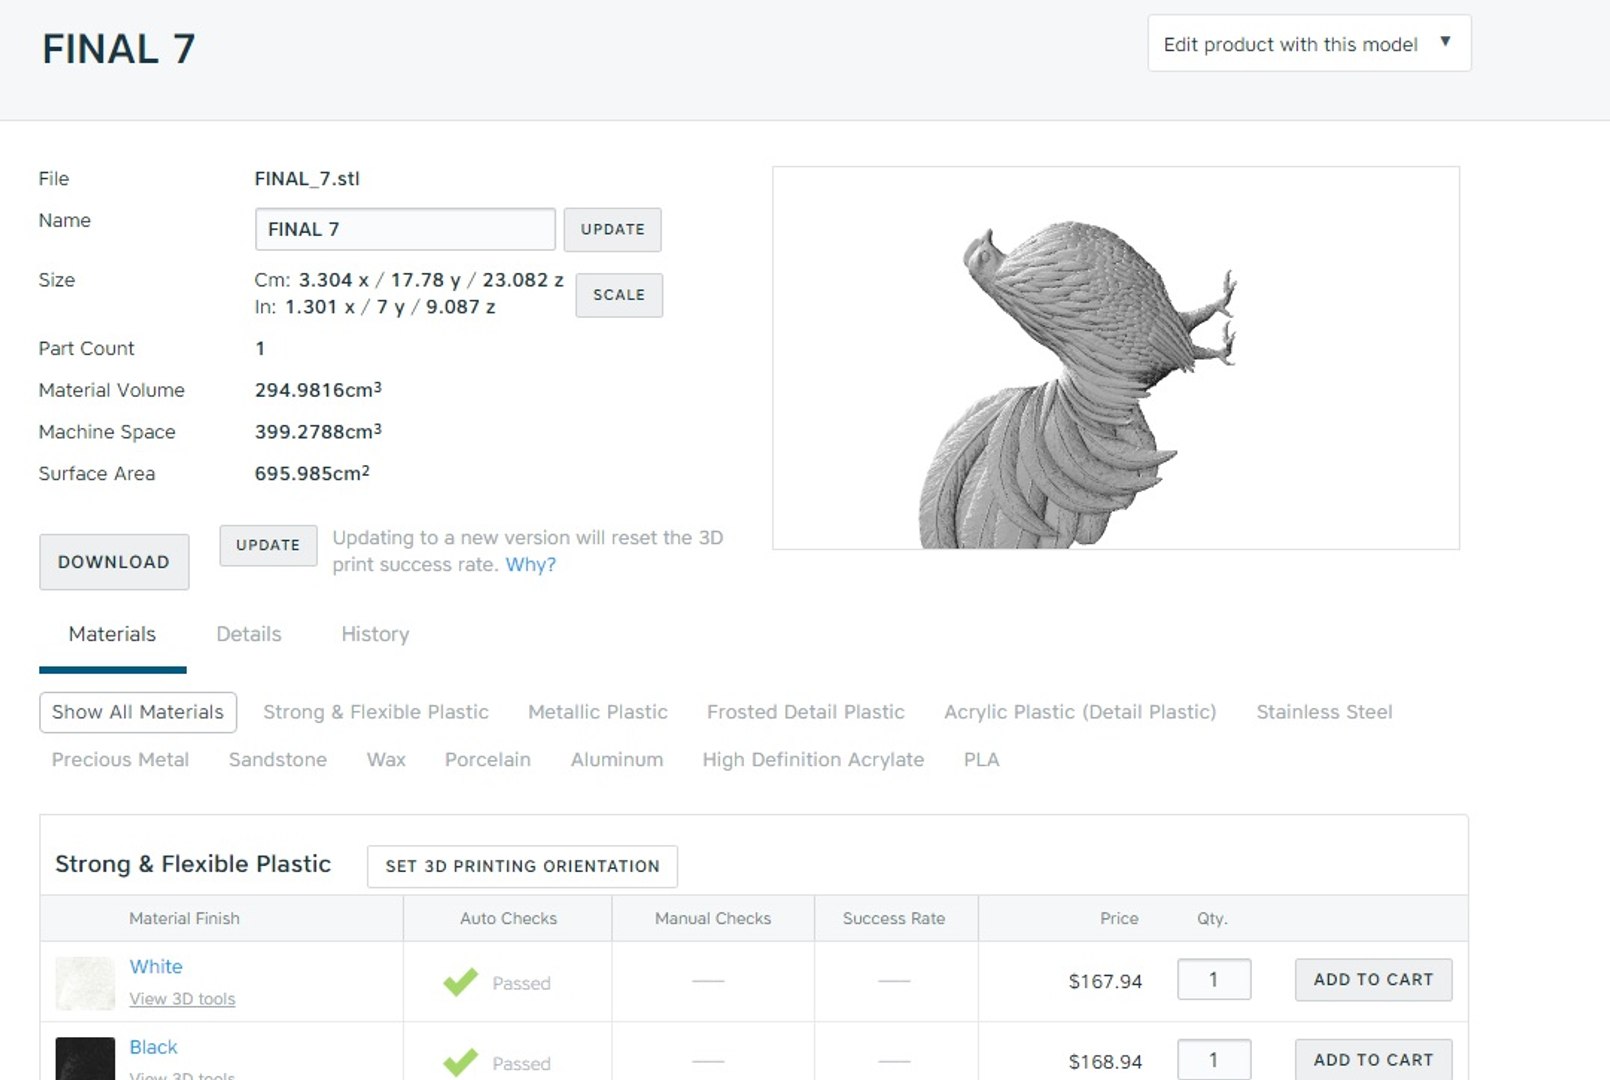This screenshot has width=1610, height=1080.
Task: Switch to the Details tab
Action: click(249, 634)
